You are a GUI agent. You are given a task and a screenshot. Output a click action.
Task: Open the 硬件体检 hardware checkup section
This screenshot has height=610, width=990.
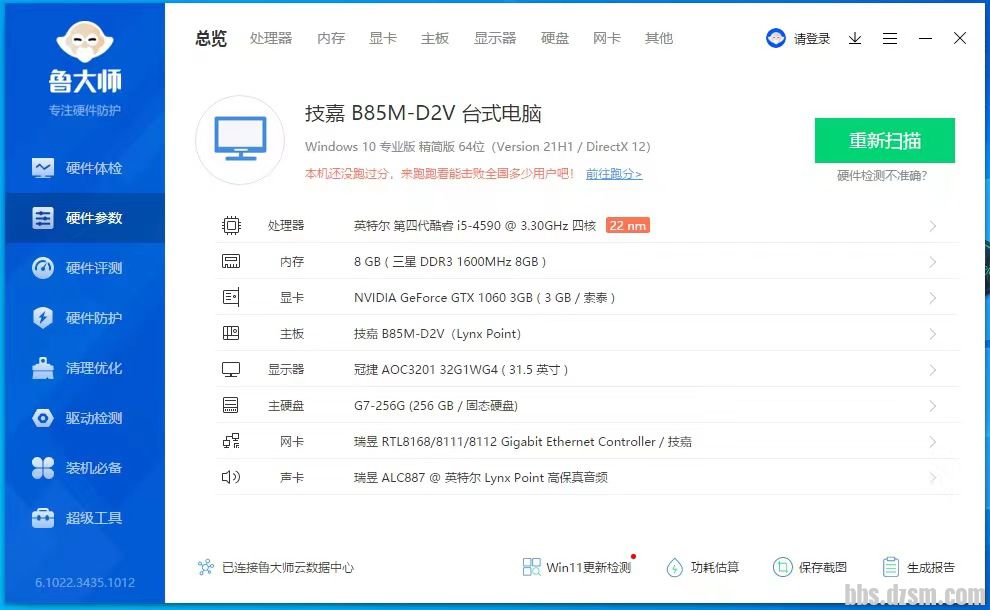84,168
